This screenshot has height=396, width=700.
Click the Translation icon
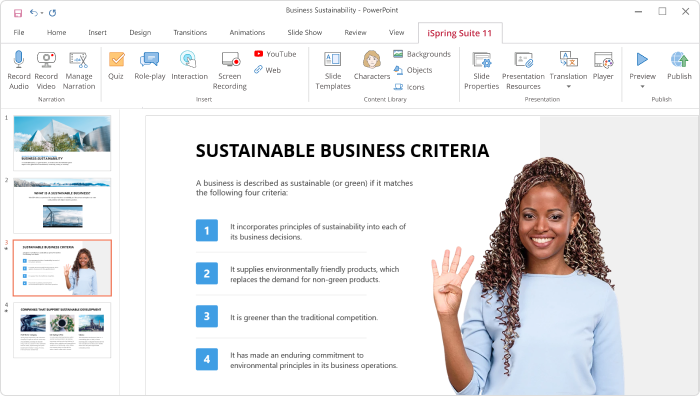pos(568,59)
